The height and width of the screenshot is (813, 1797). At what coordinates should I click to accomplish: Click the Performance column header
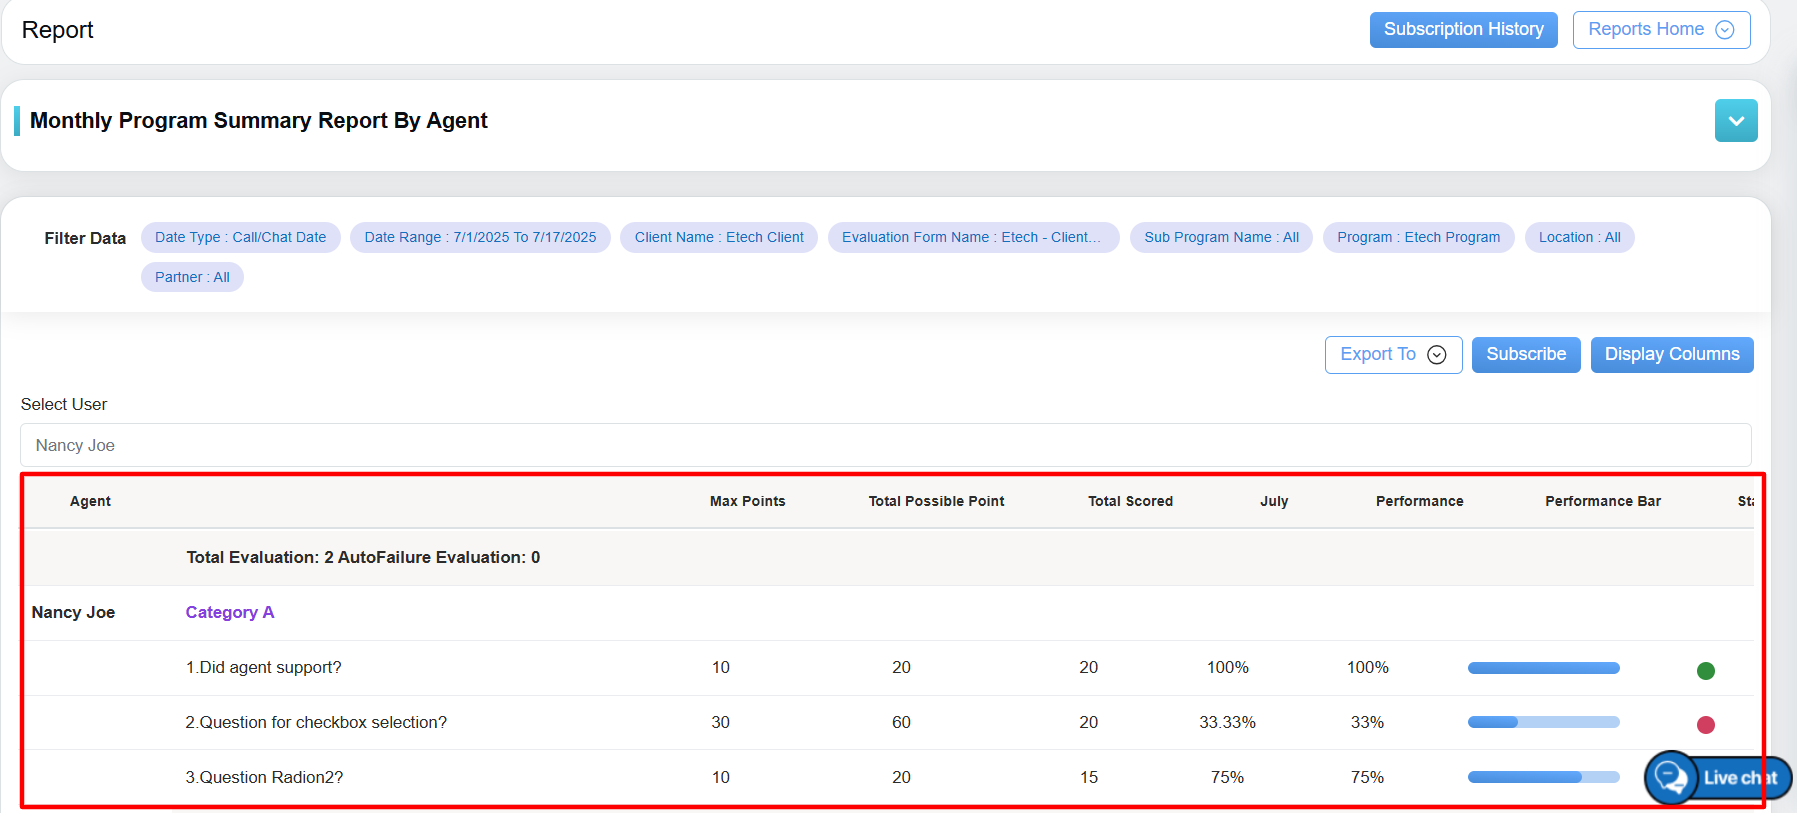1418,502
